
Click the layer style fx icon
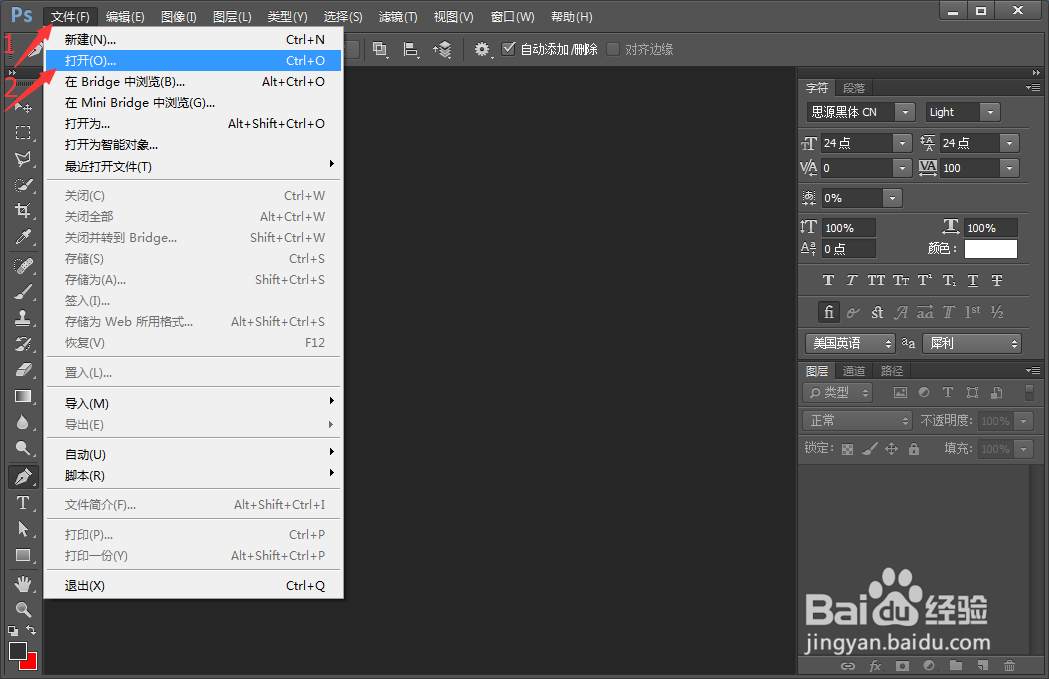point(875,666)
